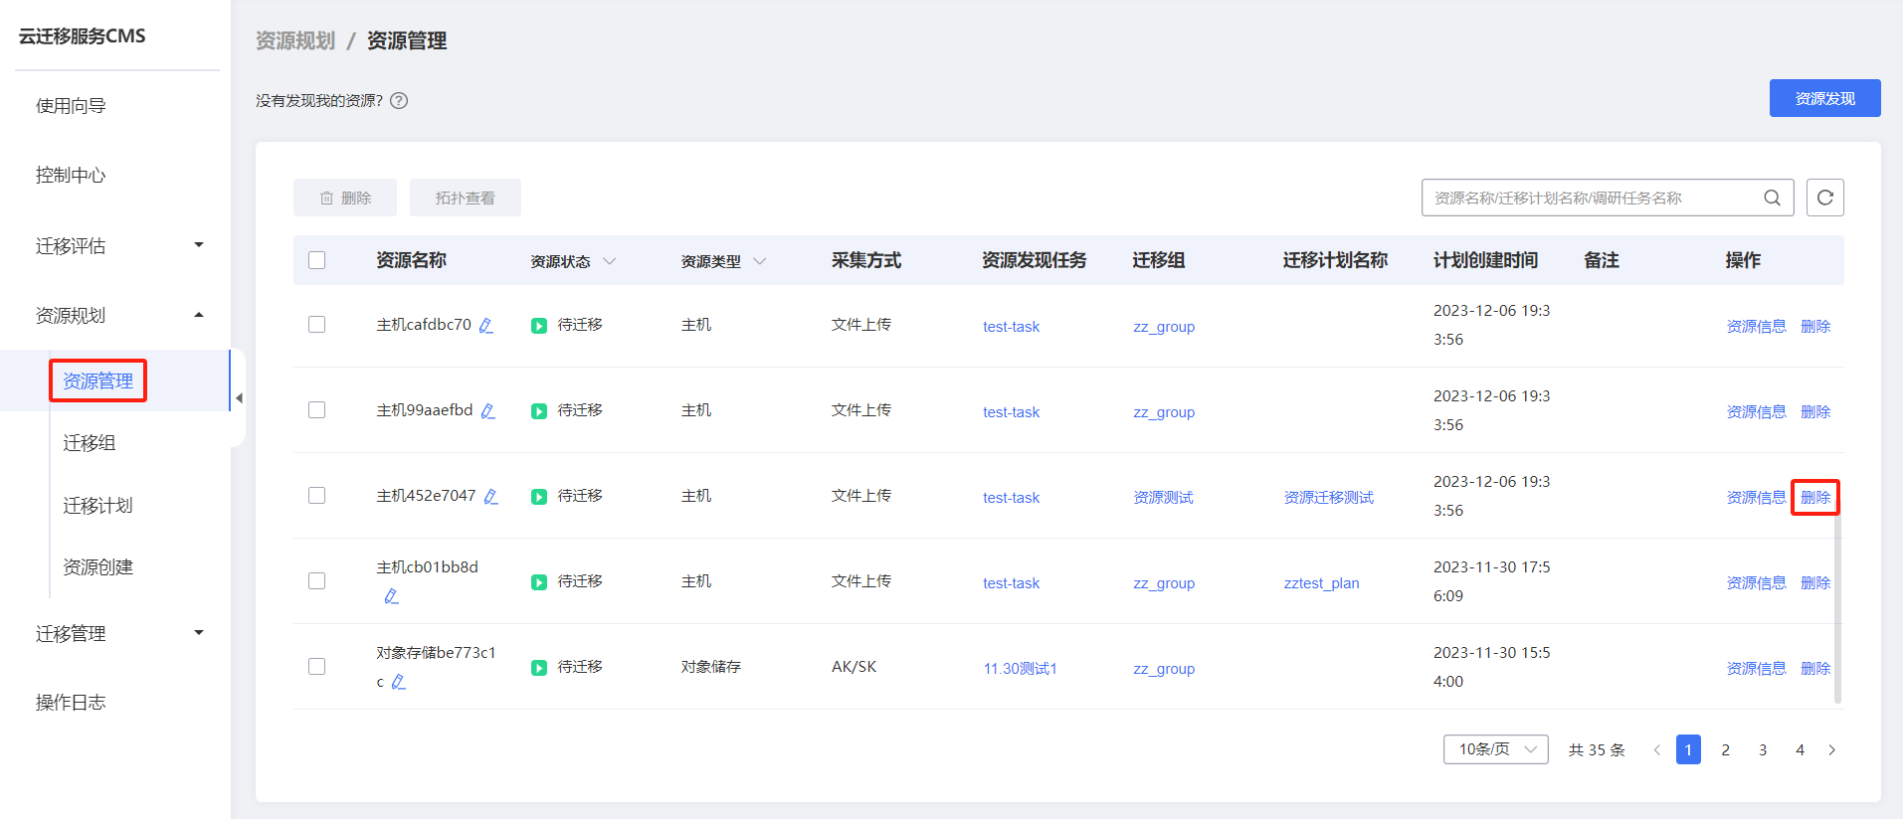The width and height of the screenshot is (1903, 819).
Task: Click pencil icon next to 主机99aaefbd
Action: click(488, 411)
